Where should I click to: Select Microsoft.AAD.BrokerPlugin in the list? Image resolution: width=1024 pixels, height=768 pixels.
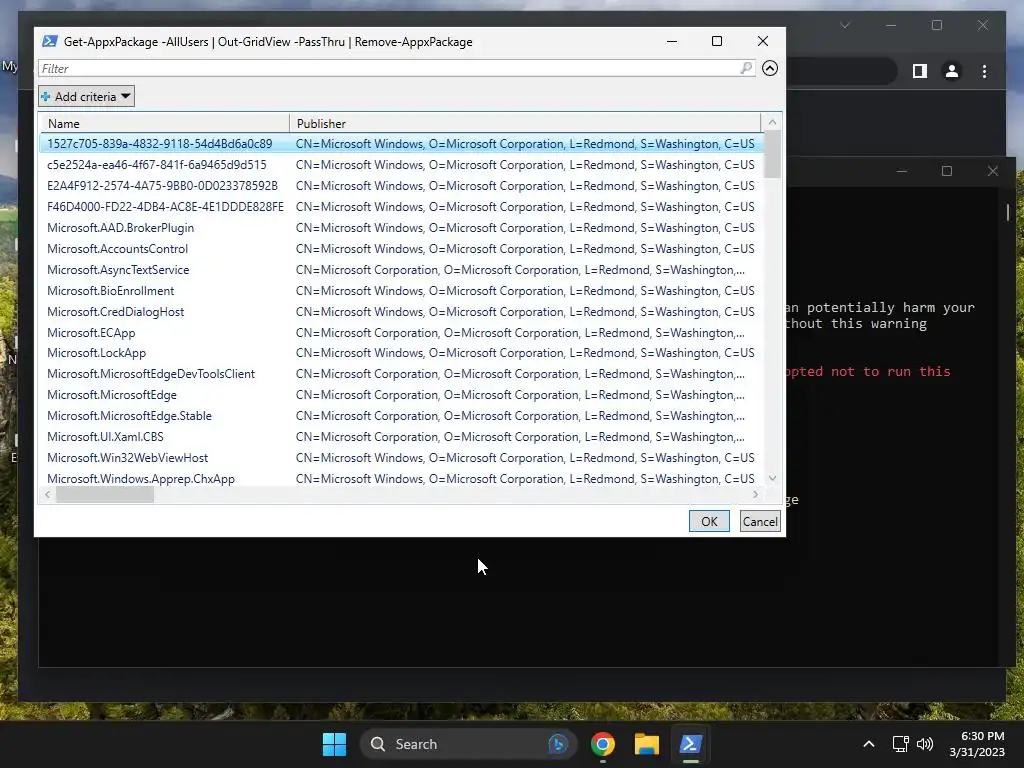pyautogui.click(x=401, y=228)
